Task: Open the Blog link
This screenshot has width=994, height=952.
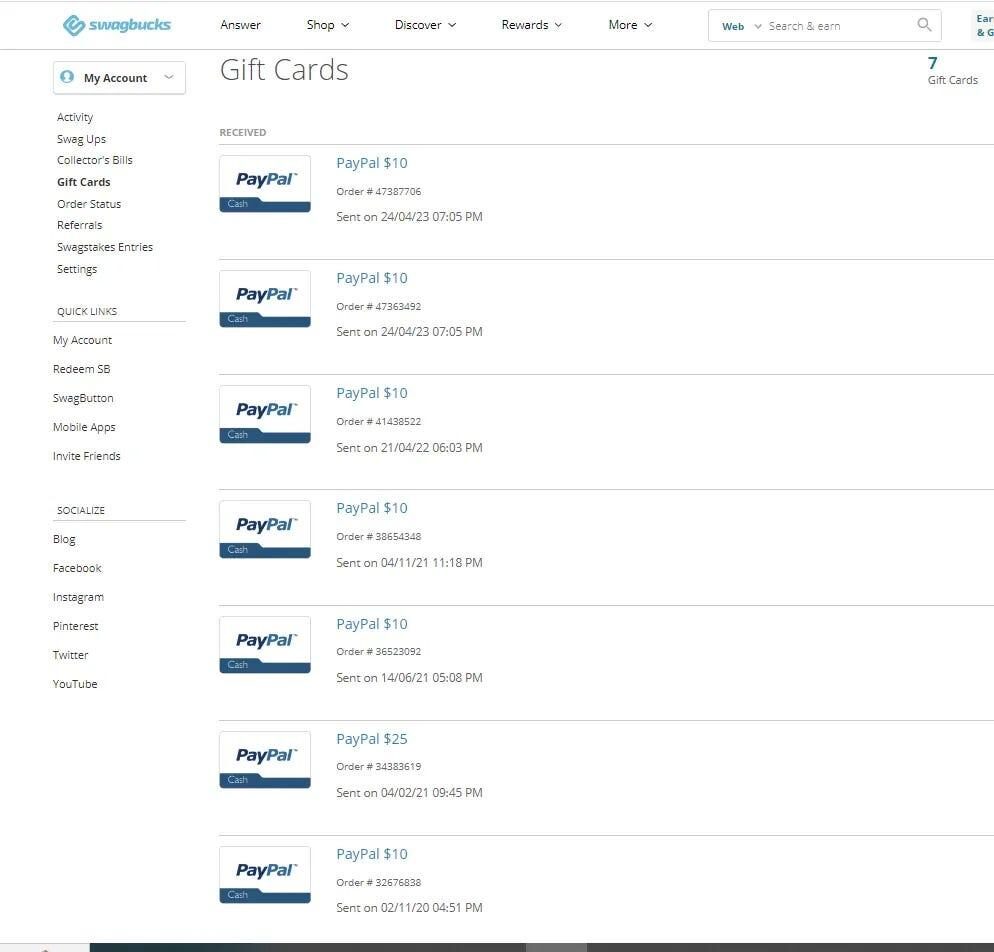Action: pos(64,539)
